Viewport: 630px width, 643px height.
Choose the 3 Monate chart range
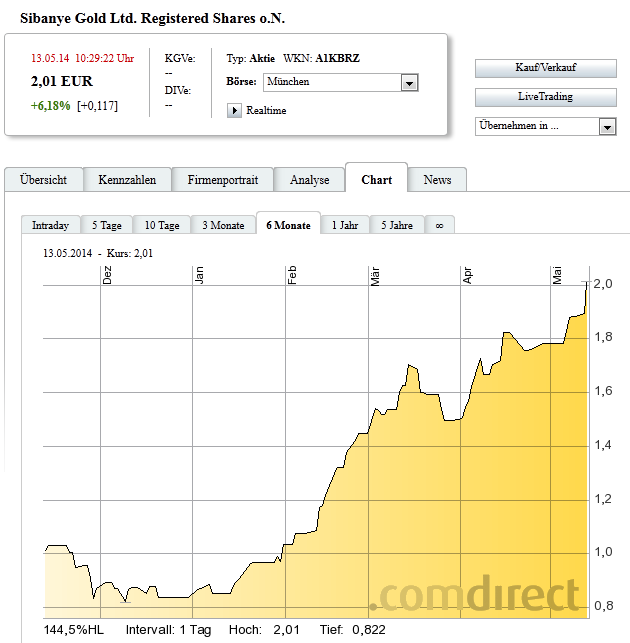click(223, 225)
